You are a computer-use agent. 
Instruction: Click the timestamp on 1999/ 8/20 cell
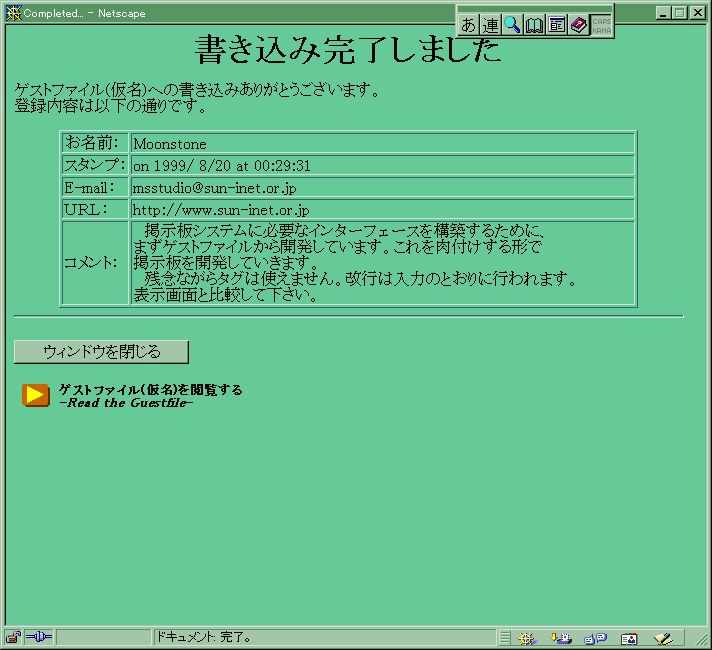[382, 165]
